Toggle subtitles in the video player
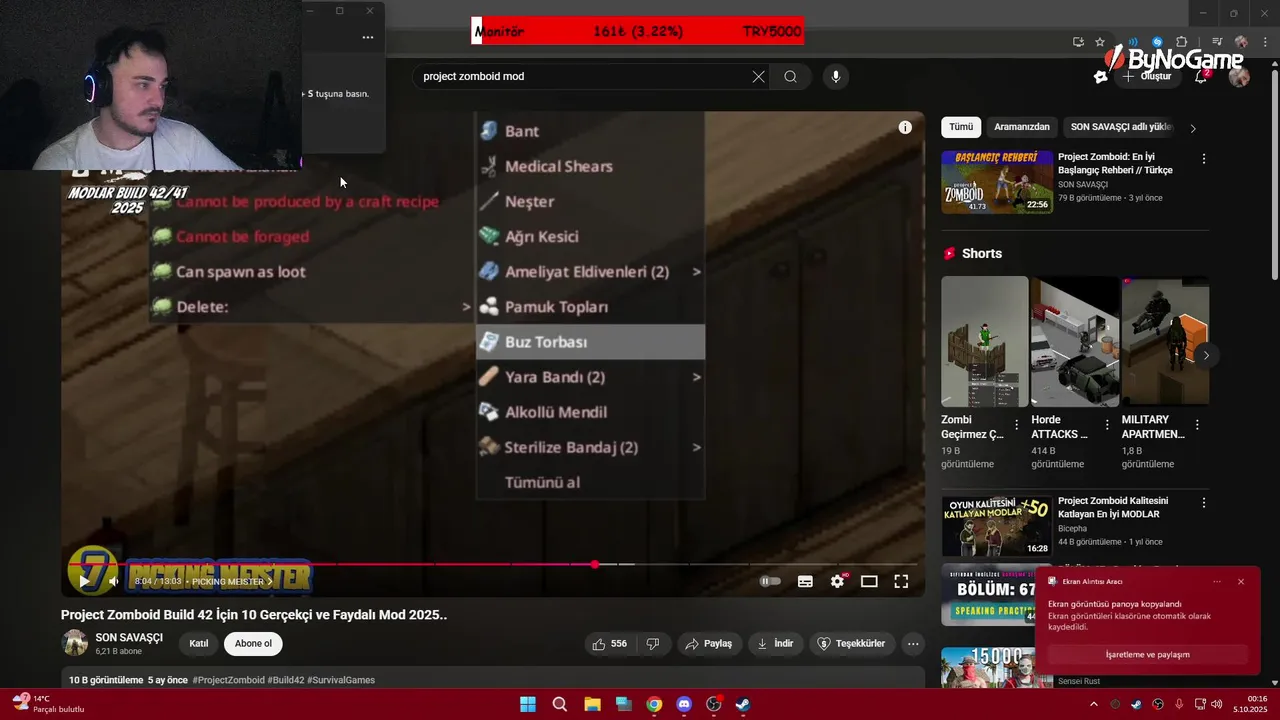Viewport: 1280px width, 720px height. (805, 581)
